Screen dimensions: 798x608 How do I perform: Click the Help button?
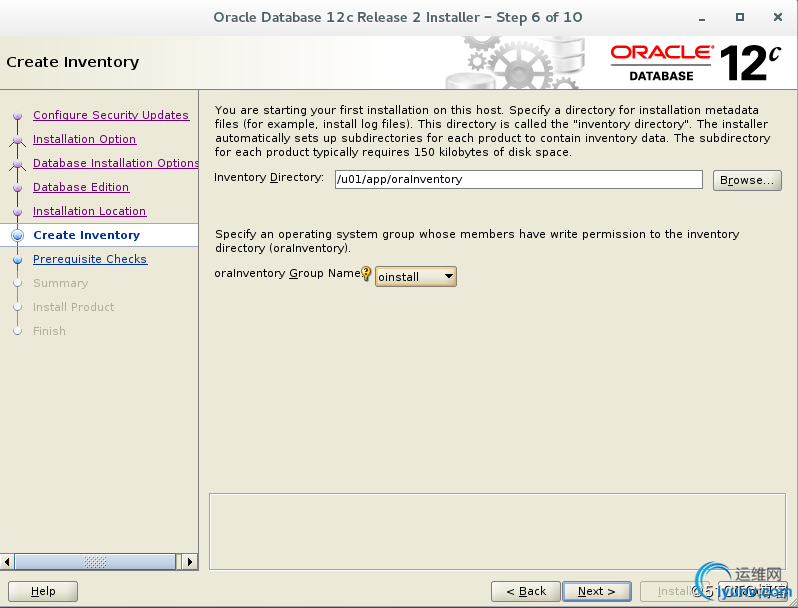pos(43,591)
